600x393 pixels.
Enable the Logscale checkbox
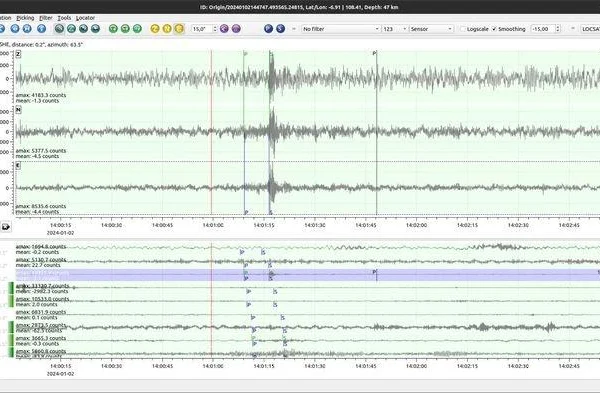[x=463, y=29]
